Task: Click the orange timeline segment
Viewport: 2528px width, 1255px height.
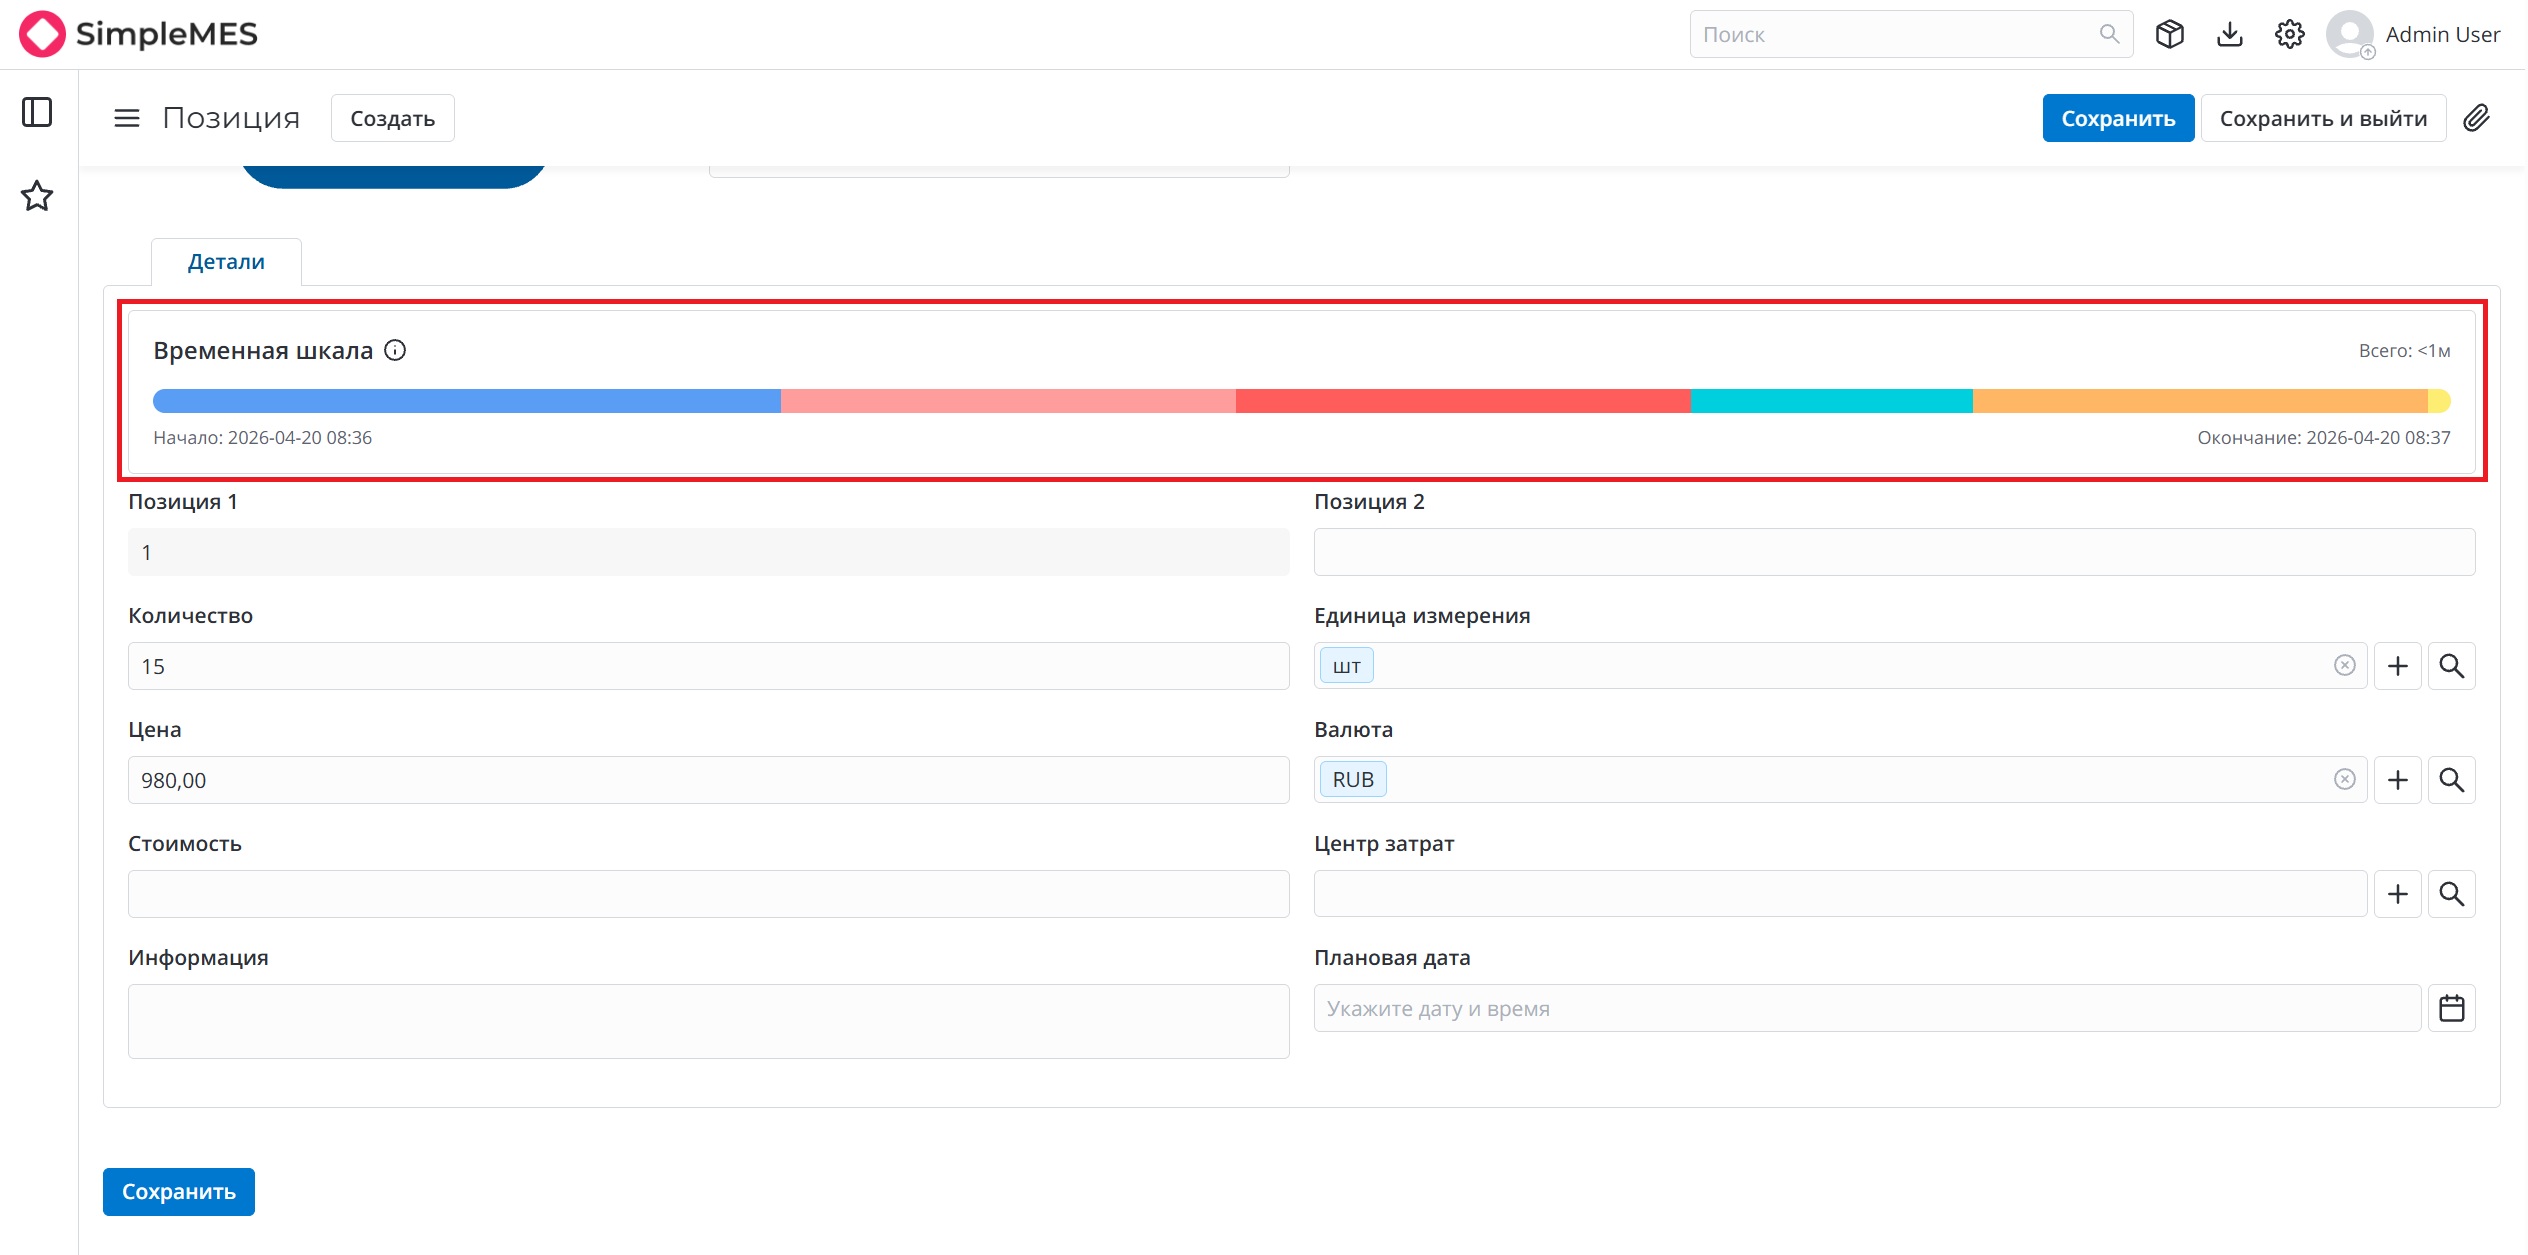Action: tap(2200, 401)
